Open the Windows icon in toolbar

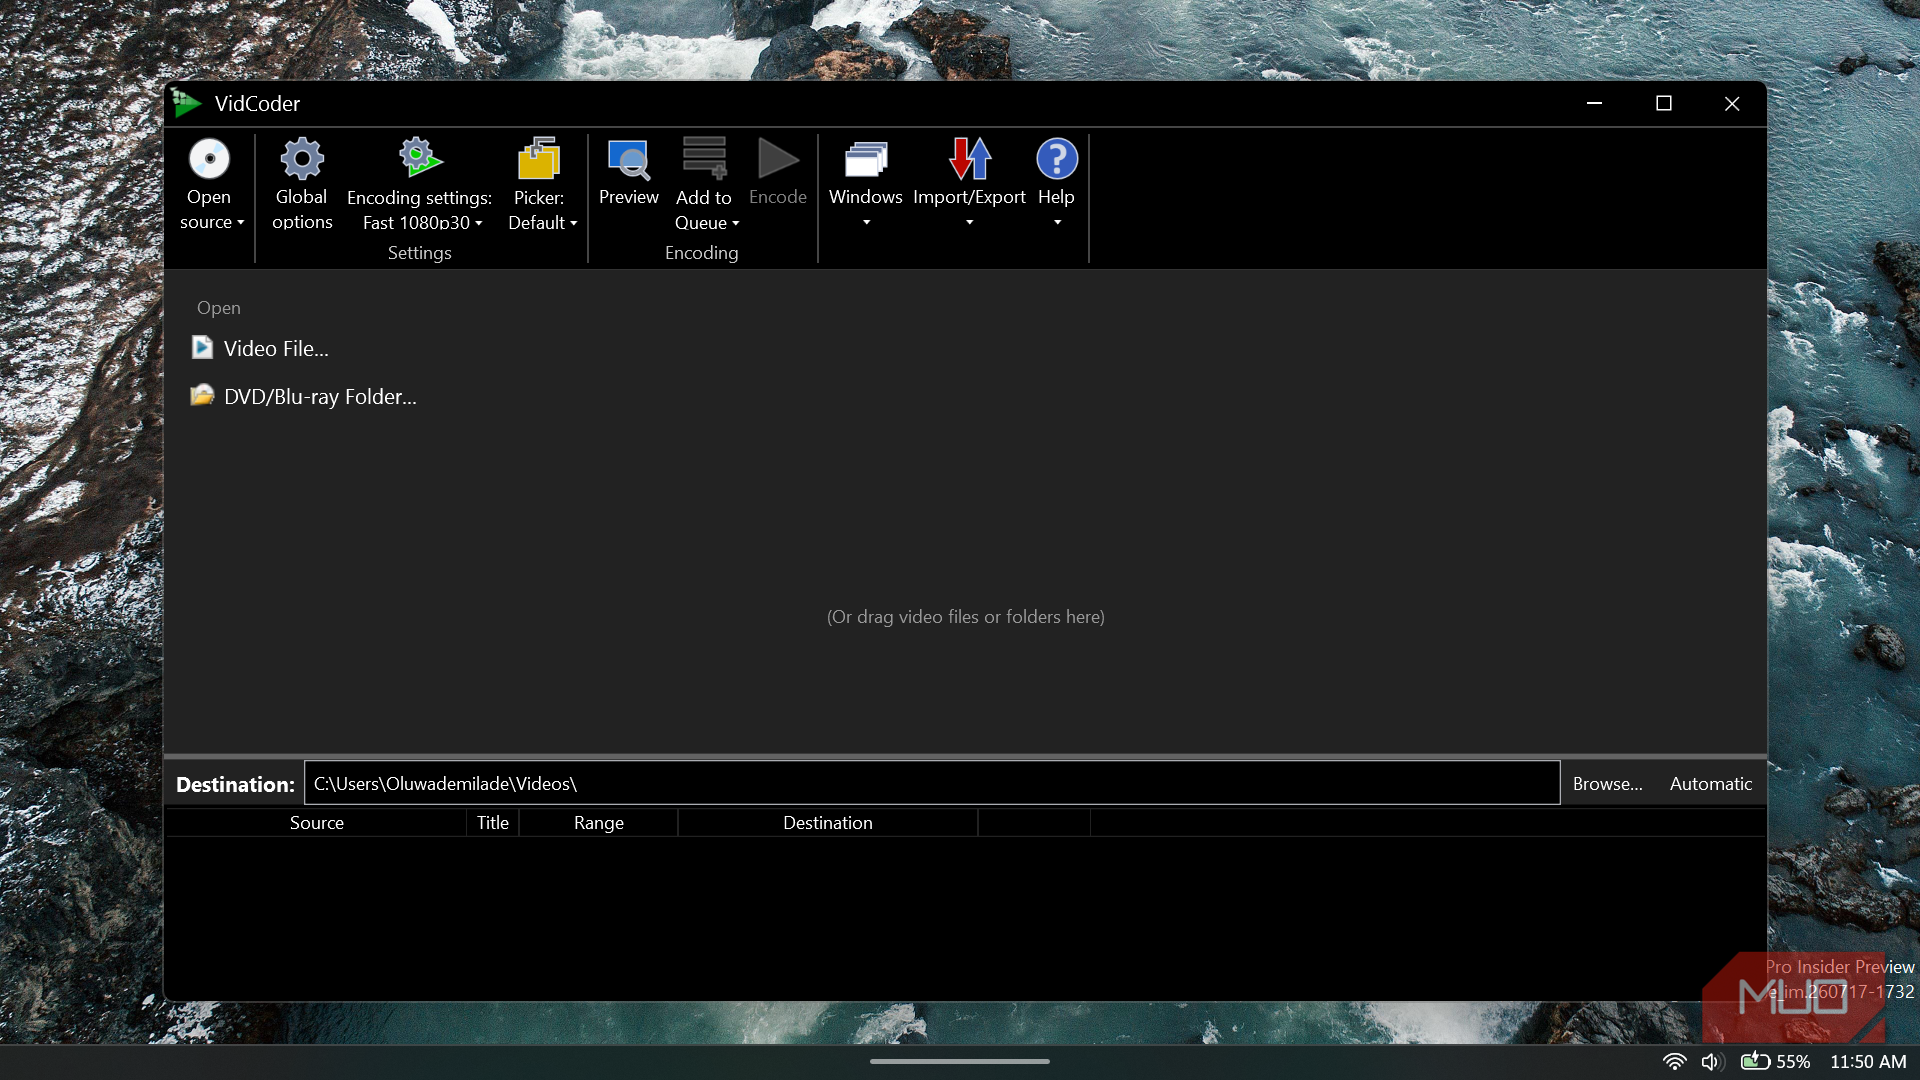click(x=866, y=159)
